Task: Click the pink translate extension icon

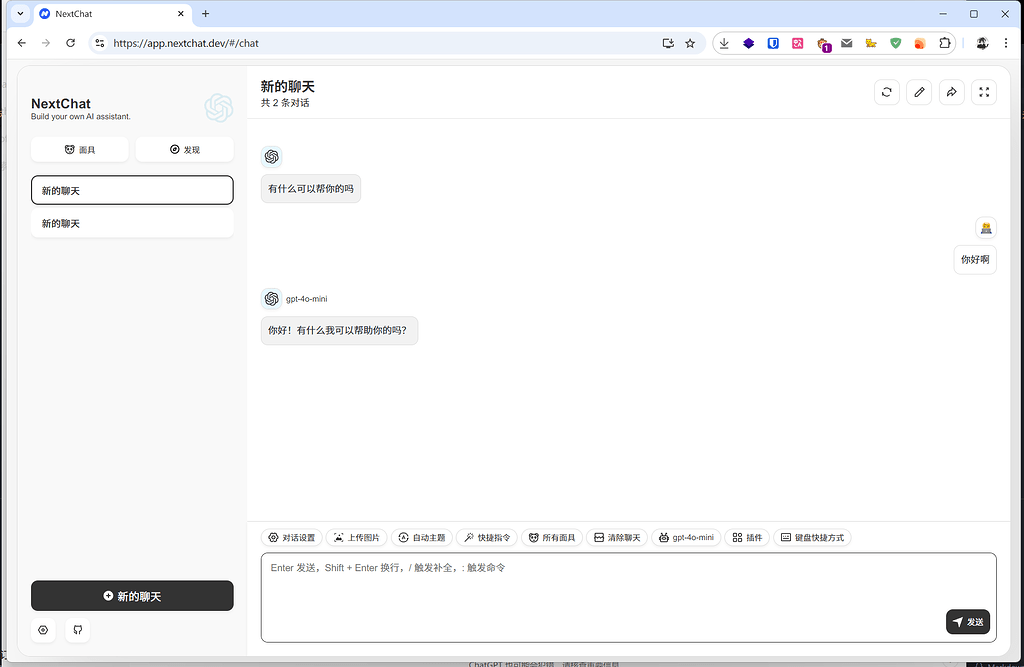Action: click(x=797, y=43)
